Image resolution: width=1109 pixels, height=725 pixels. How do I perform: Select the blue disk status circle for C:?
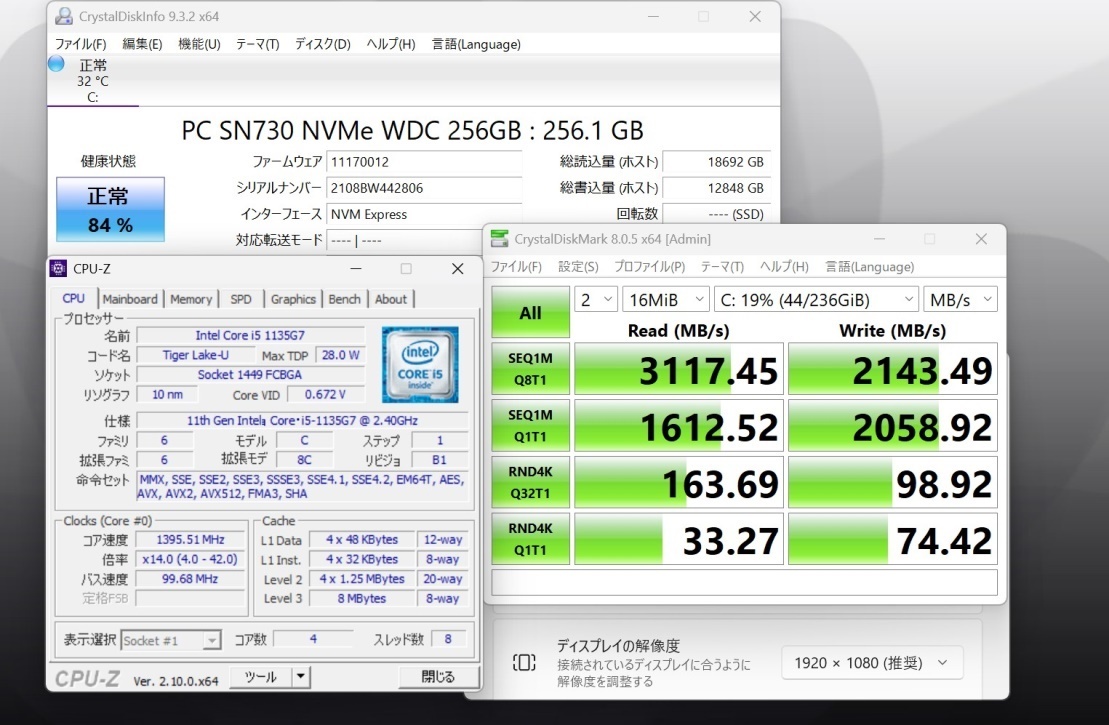click(57, 64)
